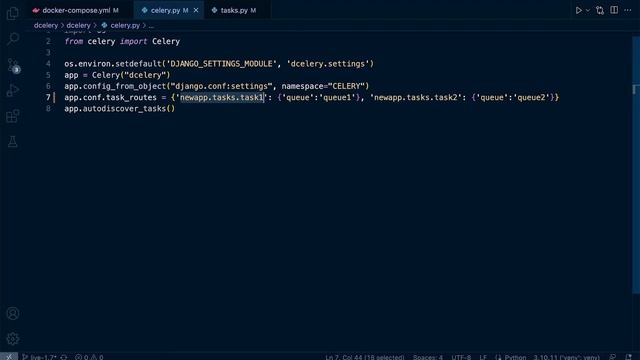Change indentation via Spaces: 4 indicator

pos(427,357)
